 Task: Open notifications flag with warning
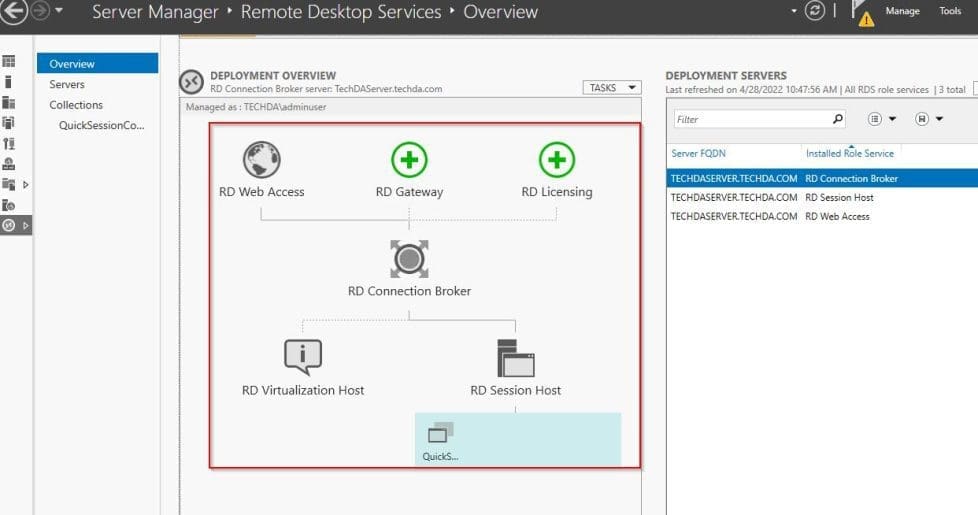tap(861, 12)
